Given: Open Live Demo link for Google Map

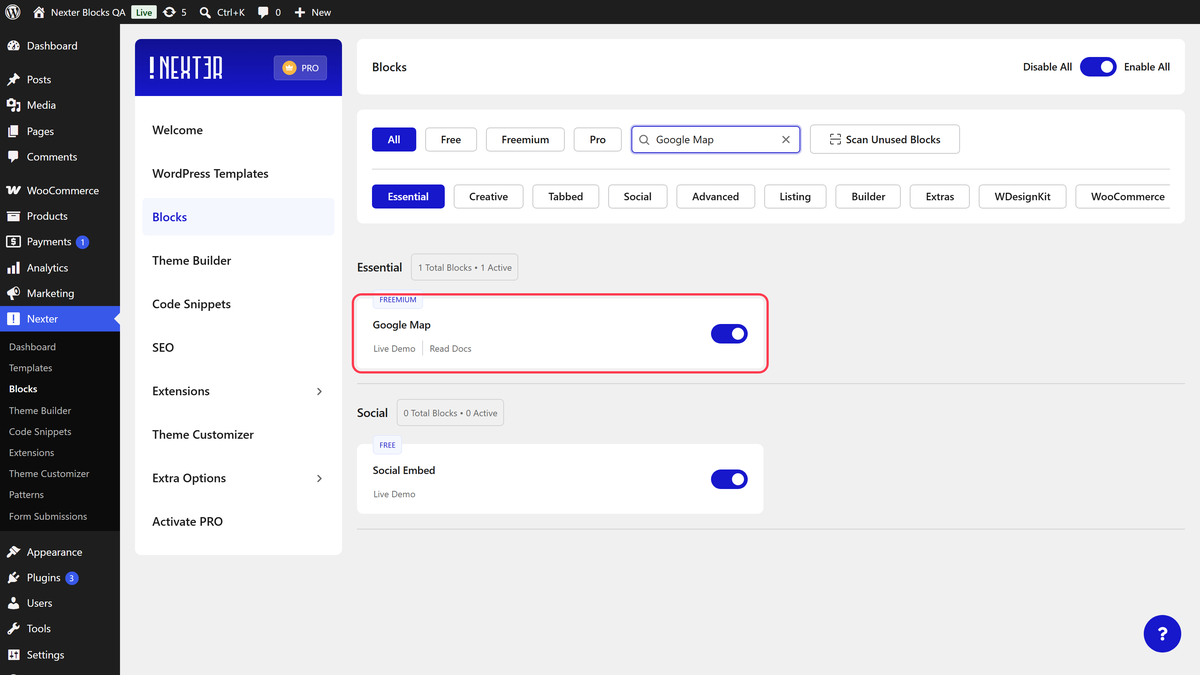Looking at the screenshot, I should point(394,349).
